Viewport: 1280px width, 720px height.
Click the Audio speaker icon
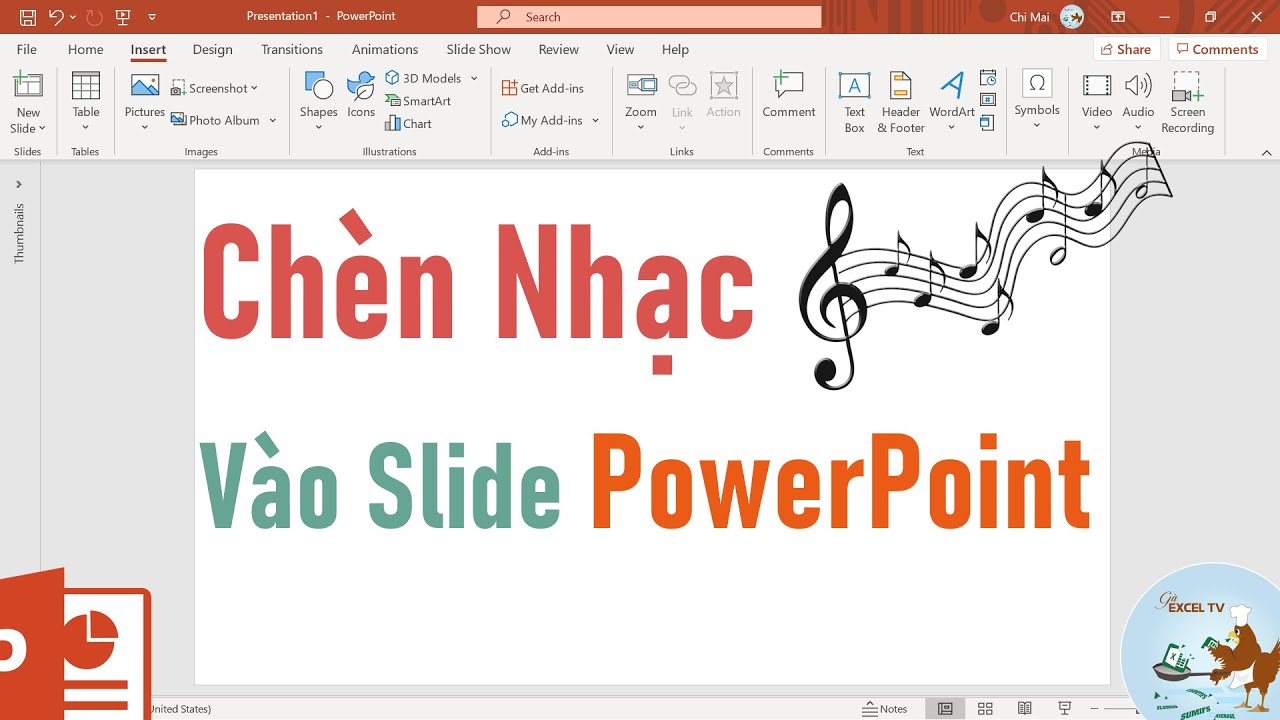point(1138,86)
